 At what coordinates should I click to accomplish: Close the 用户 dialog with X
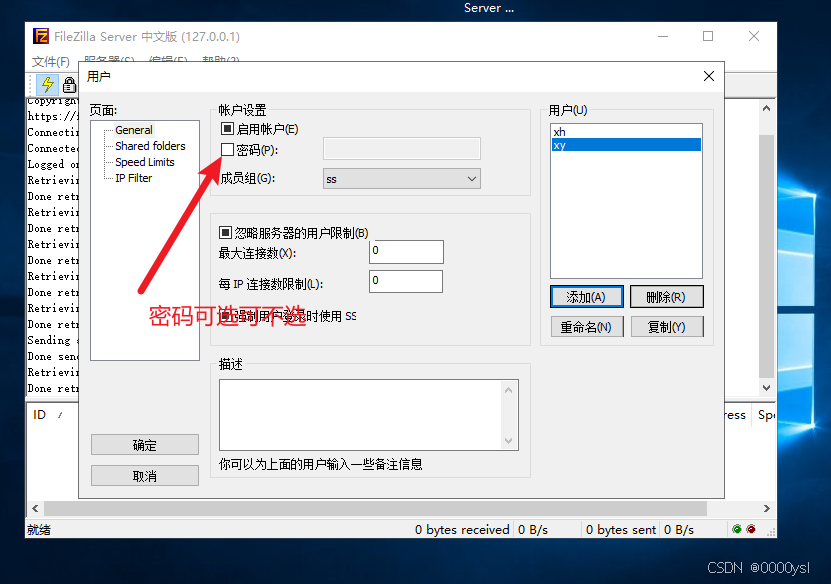pyautogui.click(x=709, y=76)
